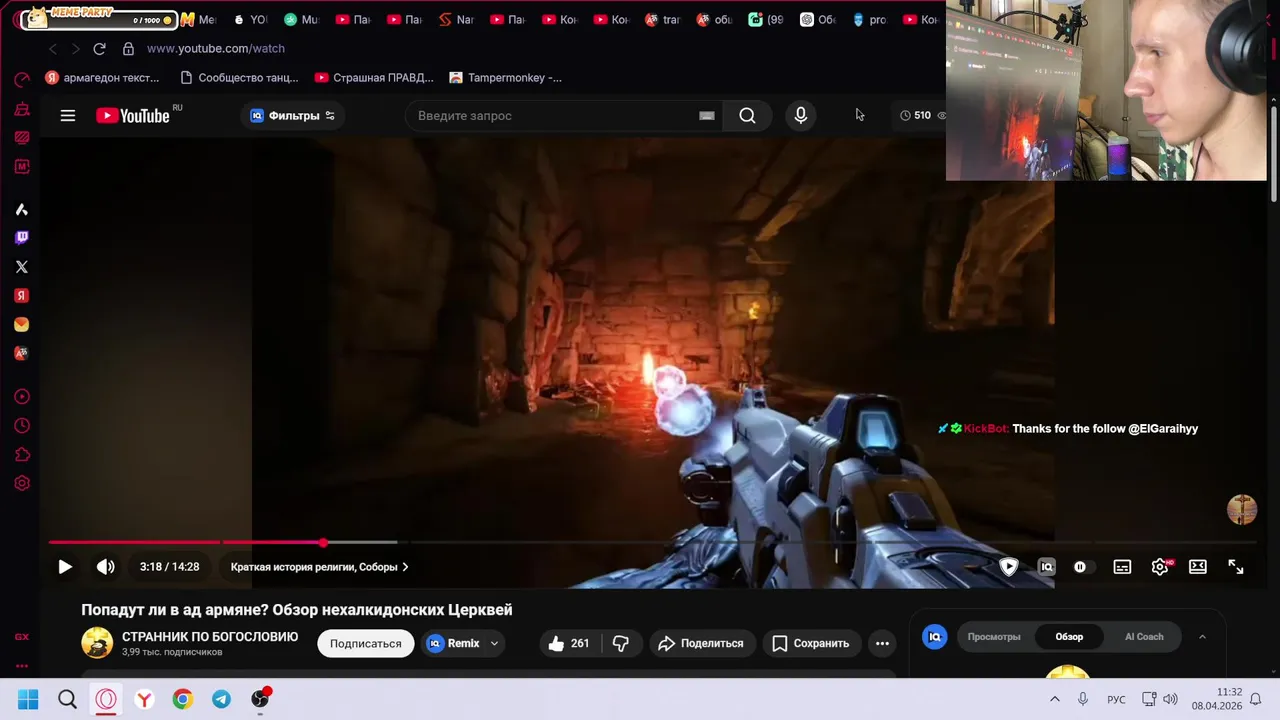
Task: Open the sidebar player icon
Action: (x=22, y=397)
